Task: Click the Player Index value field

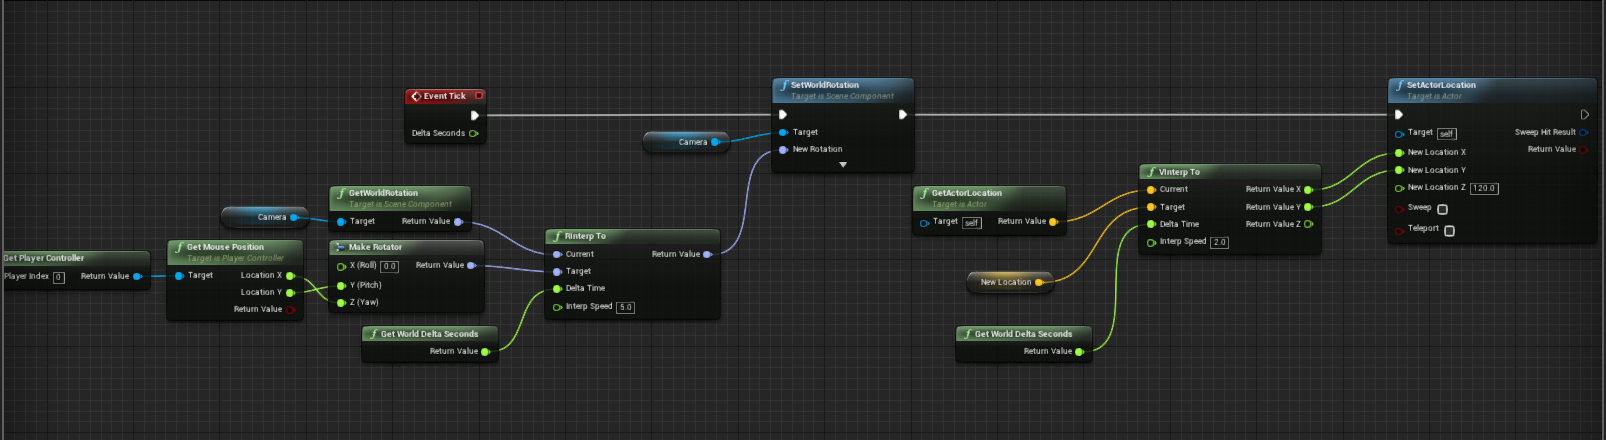Action: tap(59, 277)
